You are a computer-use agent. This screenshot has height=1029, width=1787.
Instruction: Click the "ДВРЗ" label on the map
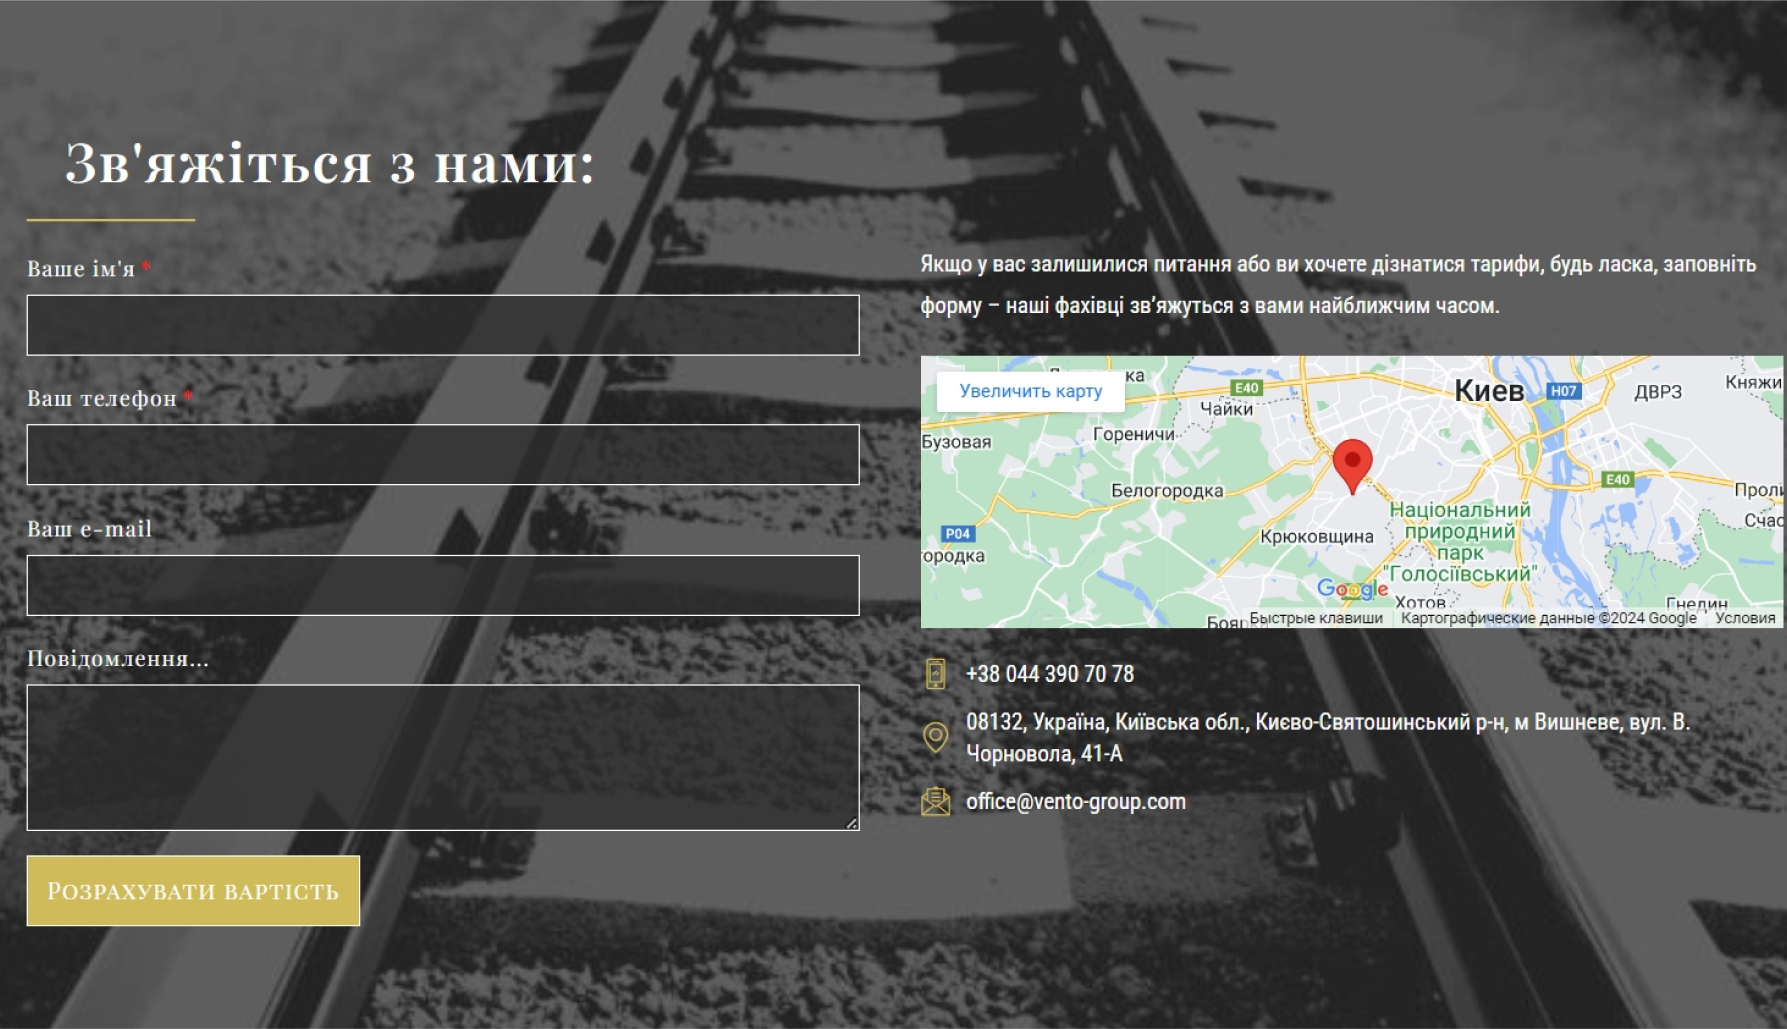(x=1658, y=392)
